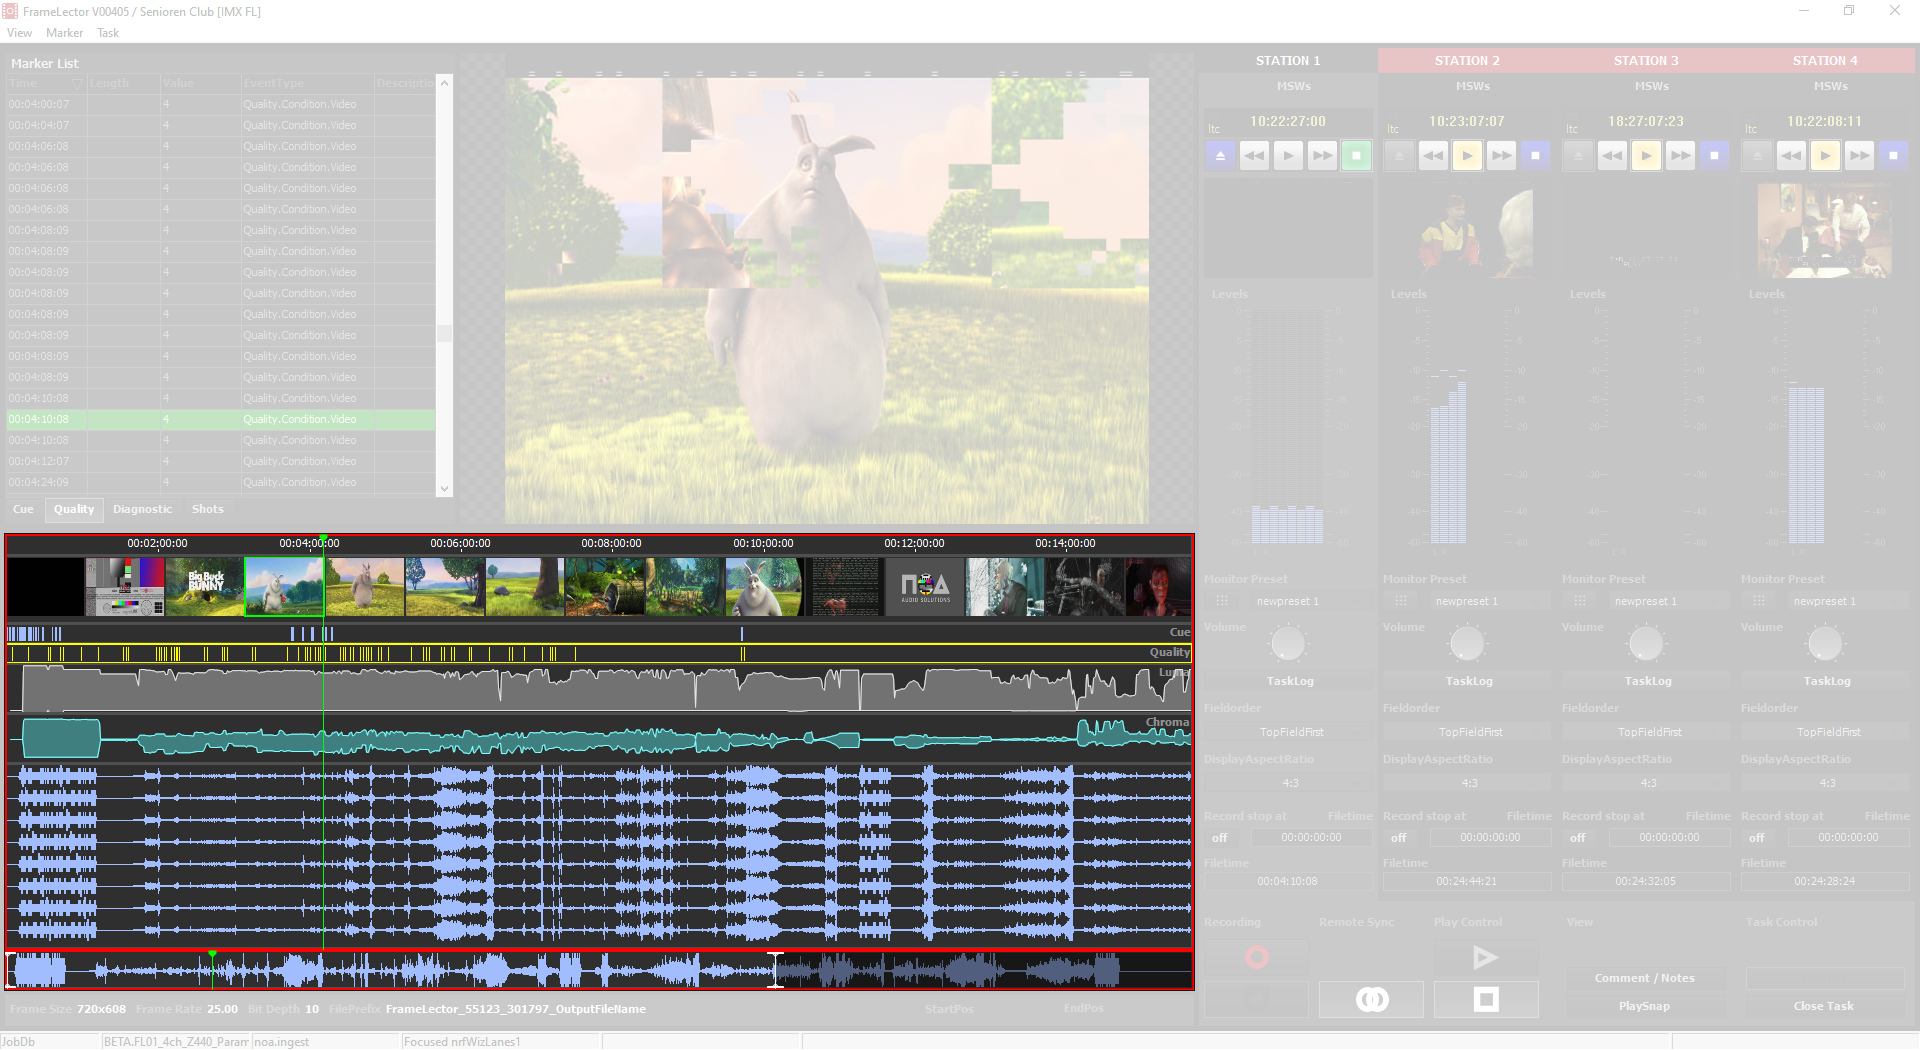Play Station 2 transport
1920x1050 pixels.
click(x=1467, y=156)
